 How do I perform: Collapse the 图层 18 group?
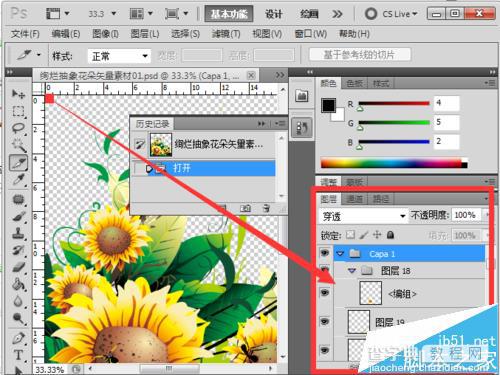(x=352, y=271)
